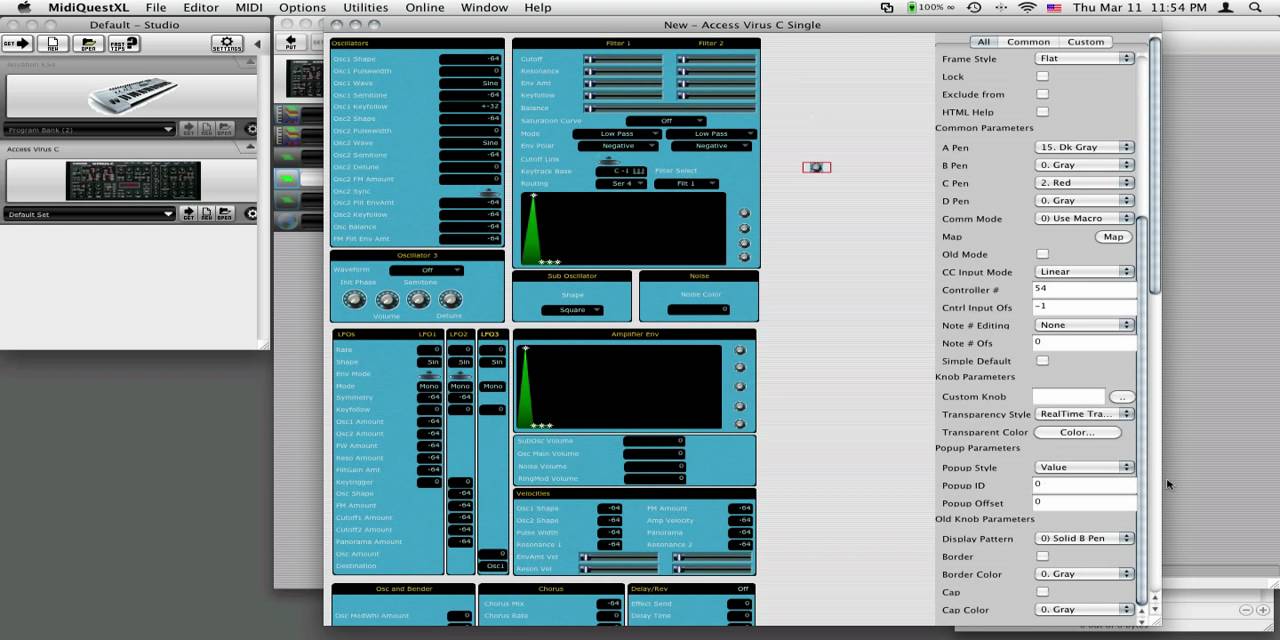
Task: Switch to the Common tab
Action: tap(1028, 42)
